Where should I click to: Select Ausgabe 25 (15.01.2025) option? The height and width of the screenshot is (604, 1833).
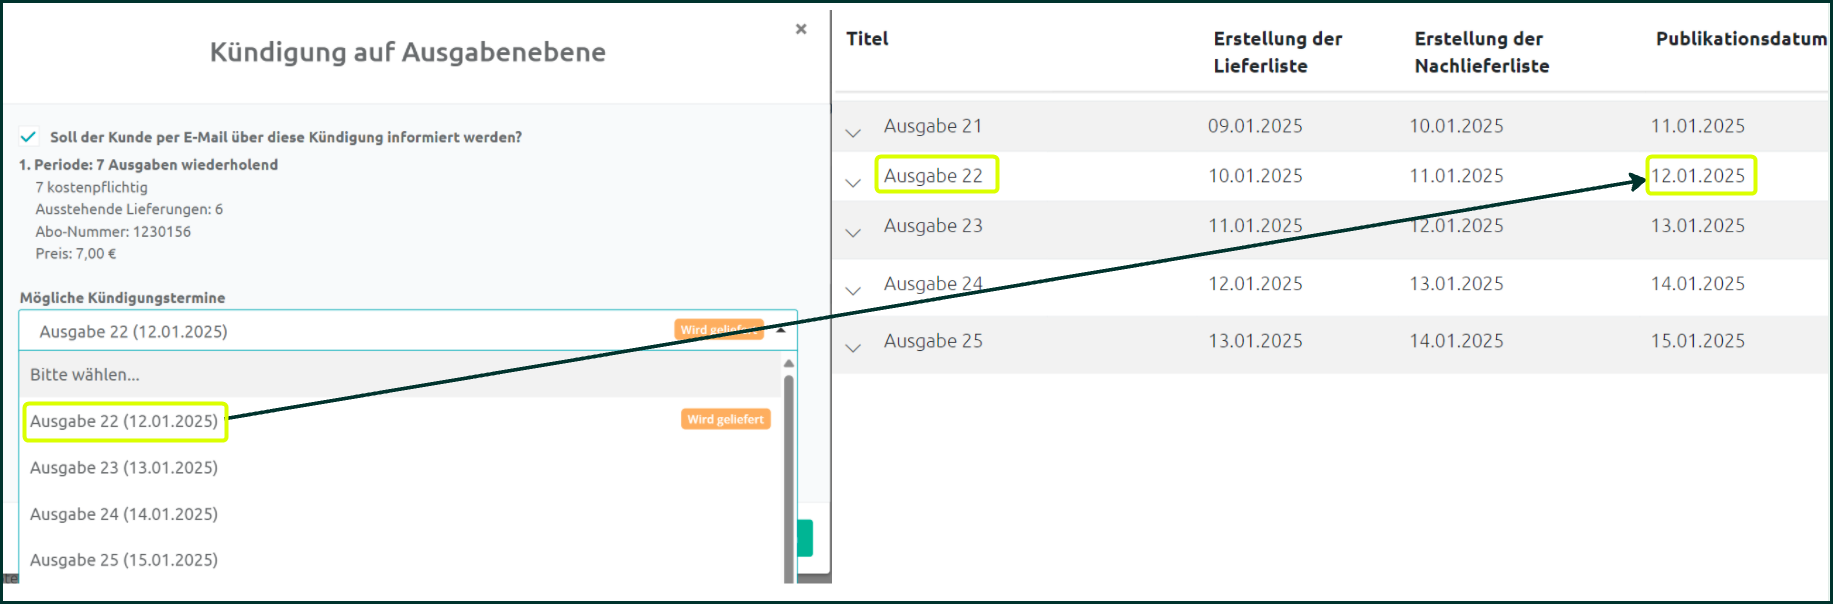coord(124,560)
